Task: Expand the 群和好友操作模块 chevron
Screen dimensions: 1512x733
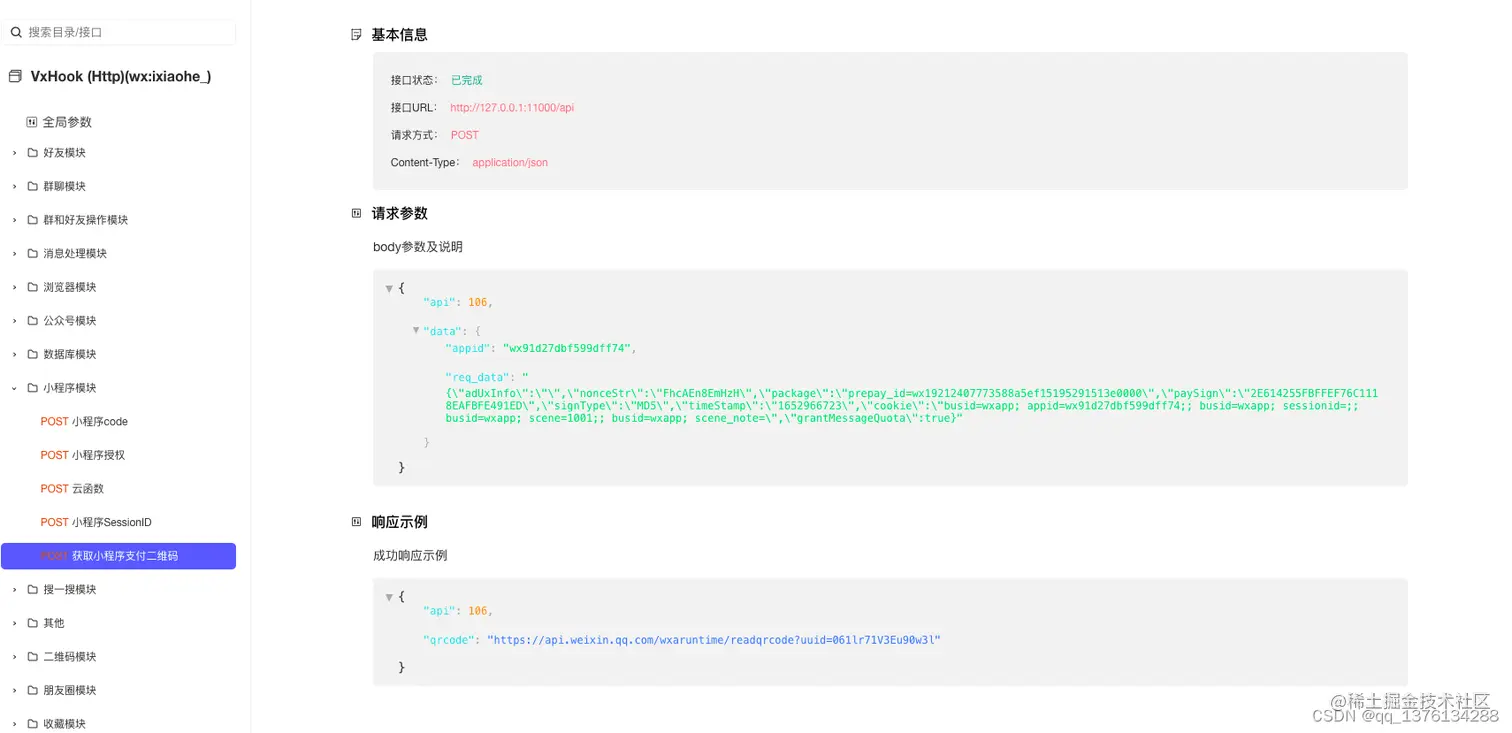Action: coord(15,220)
